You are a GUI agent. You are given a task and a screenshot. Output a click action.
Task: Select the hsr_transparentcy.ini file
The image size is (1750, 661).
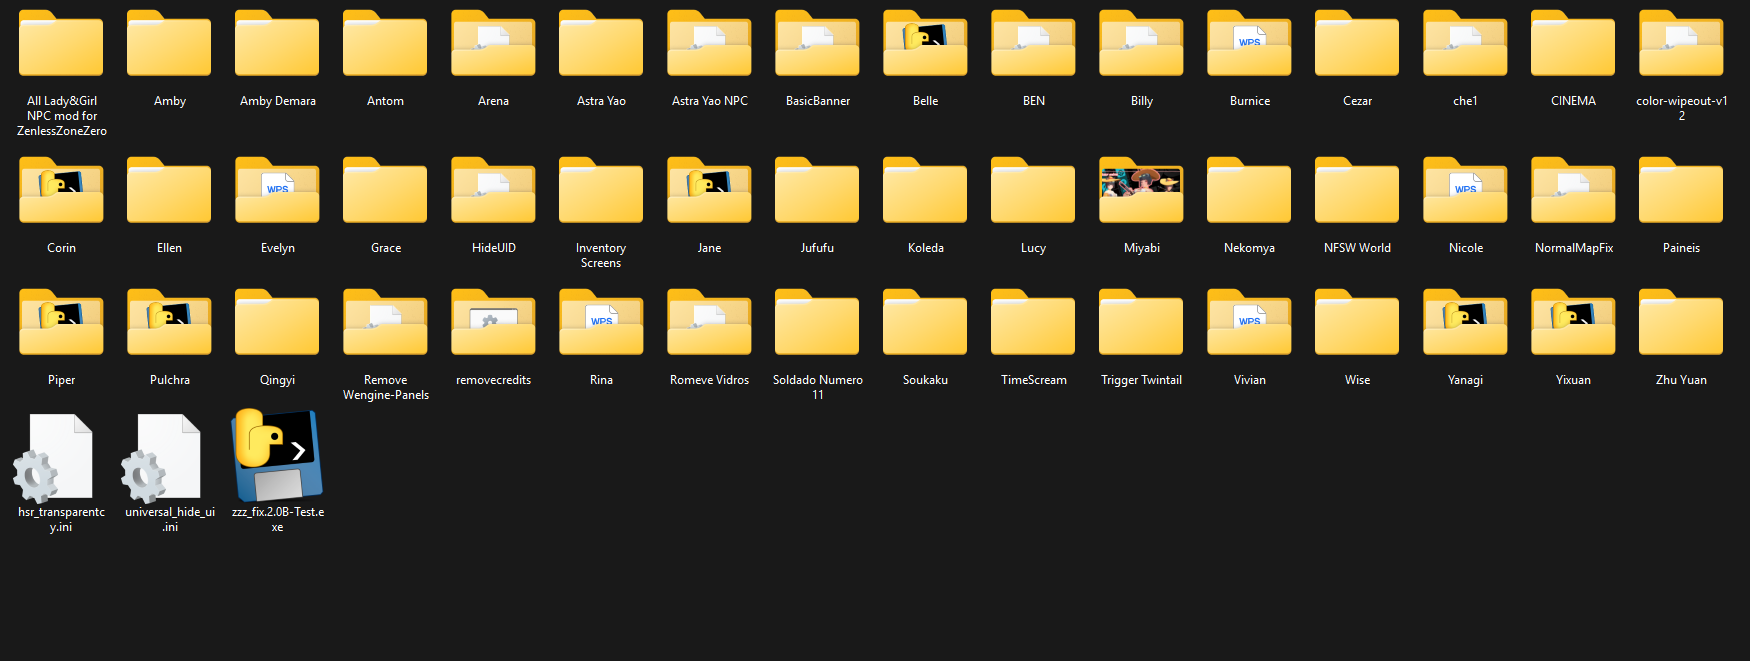pyautogui.click(x=54, y=458)
